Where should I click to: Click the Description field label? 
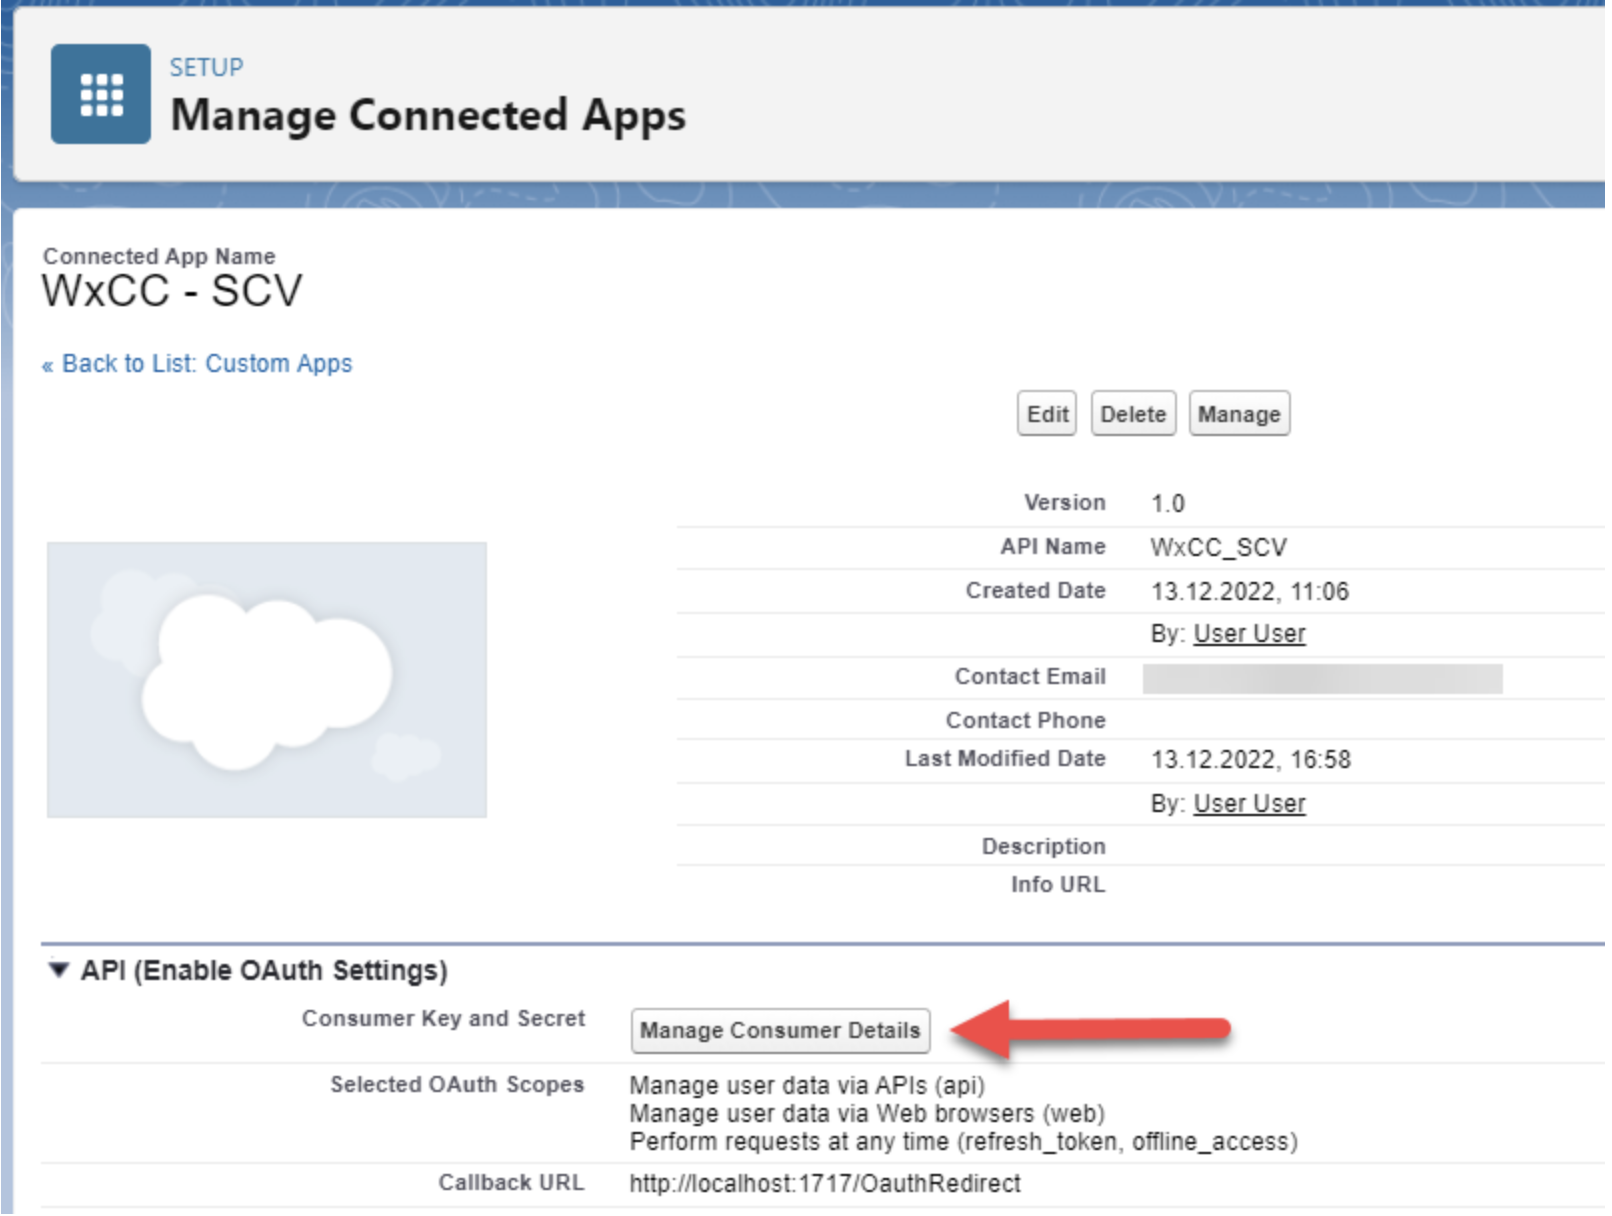[x=1043, y=847]
